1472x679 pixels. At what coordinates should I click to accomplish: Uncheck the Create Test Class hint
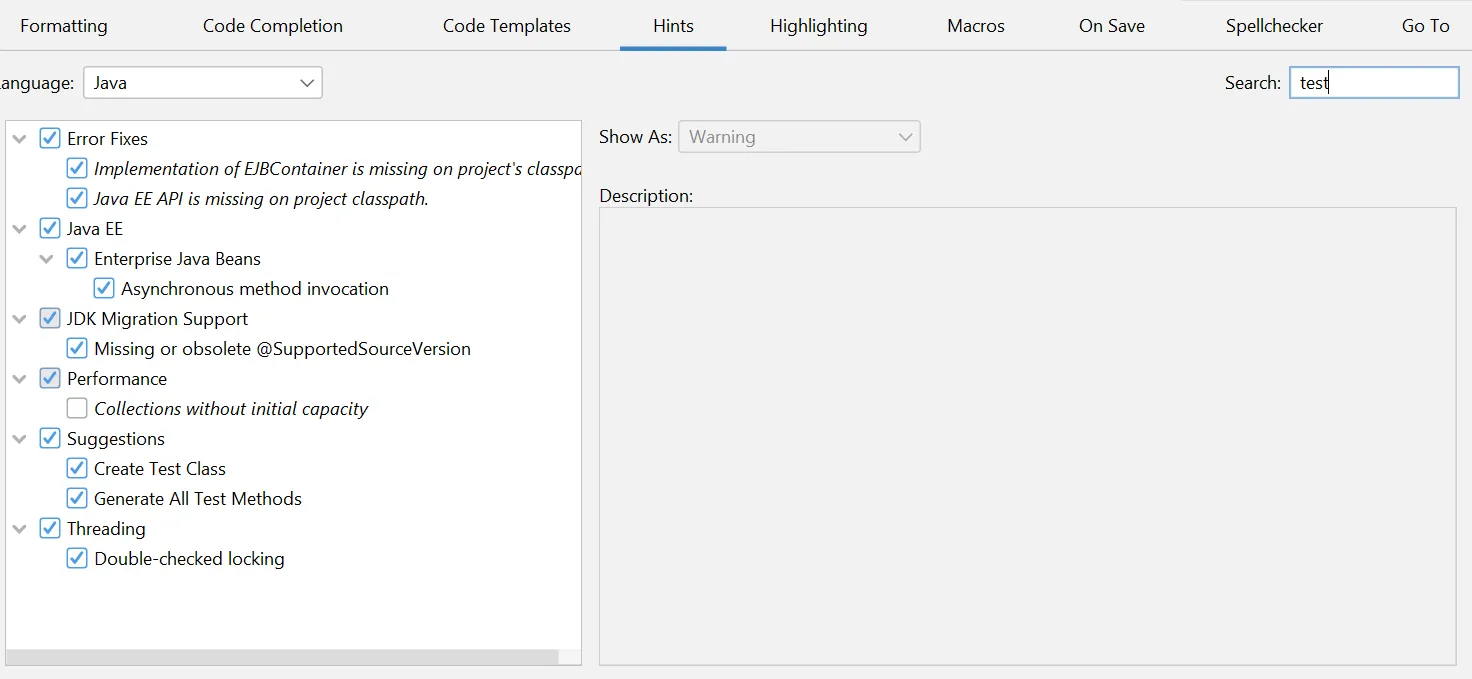77,469
